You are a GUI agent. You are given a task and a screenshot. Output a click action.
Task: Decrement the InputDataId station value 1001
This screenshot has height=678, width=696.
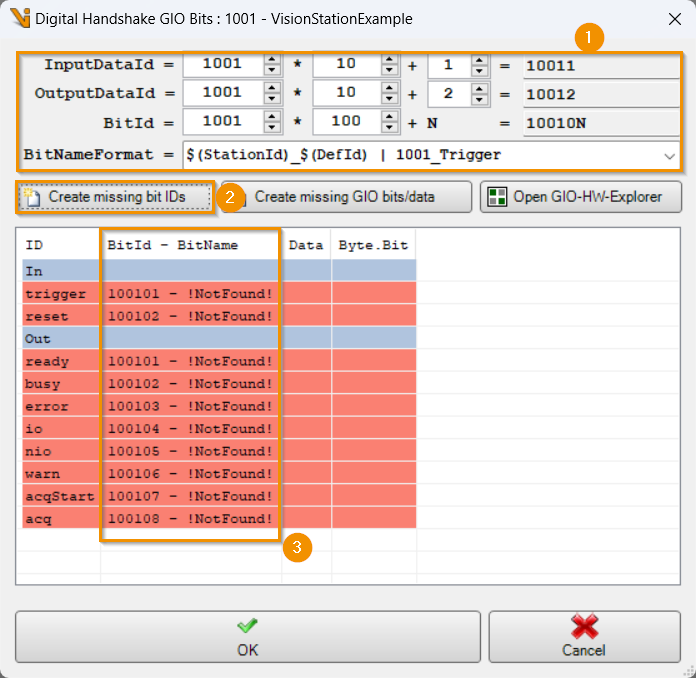pyautogui.click(x=272, y=70)
